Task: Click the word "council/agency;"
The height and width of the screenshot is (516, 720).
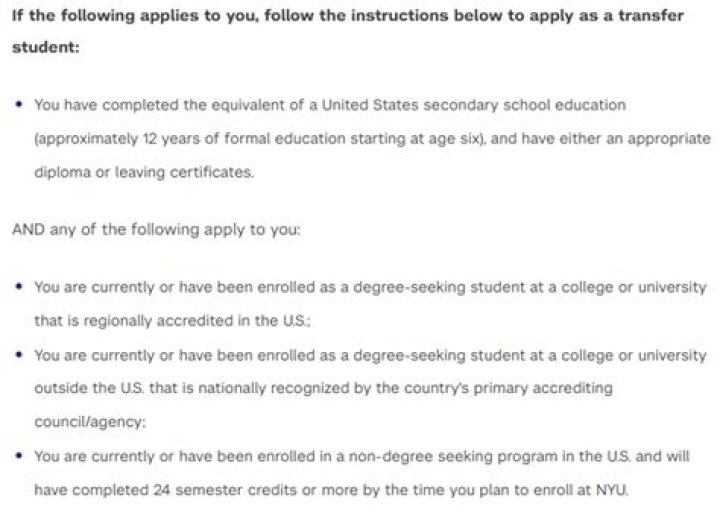Action: click(90, 422)
